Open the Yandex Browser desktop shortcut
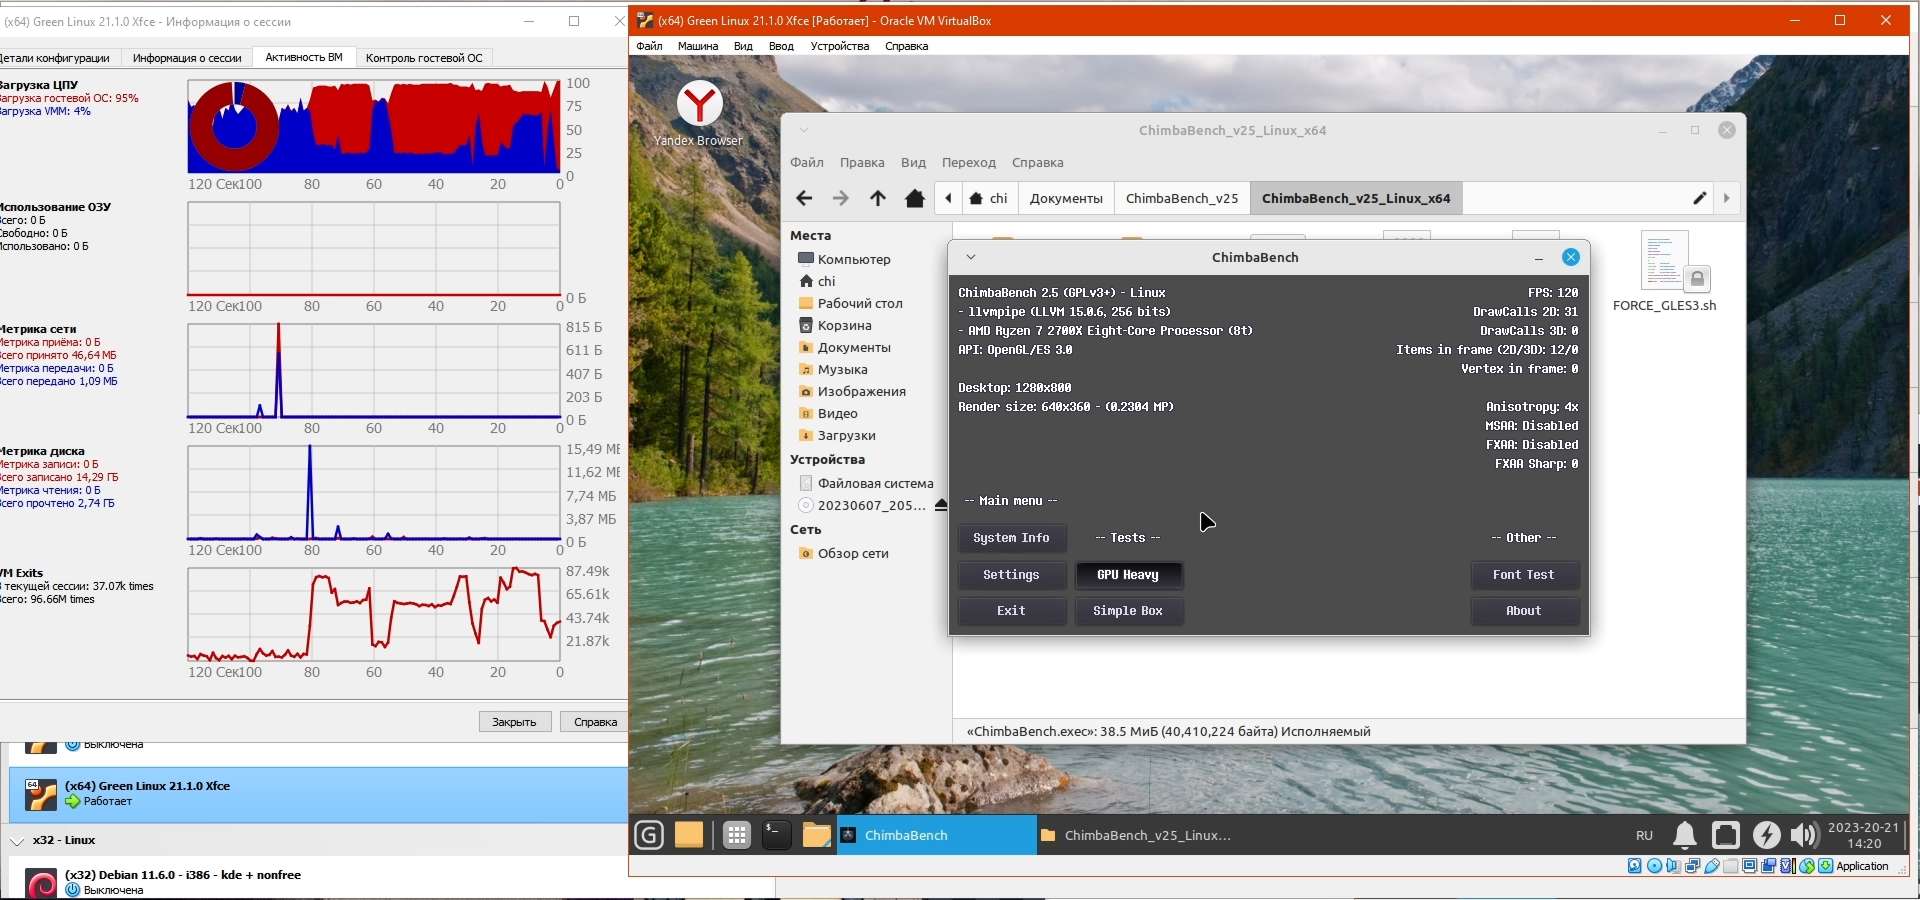This screenshot has height=900, width=1920. 699,113
